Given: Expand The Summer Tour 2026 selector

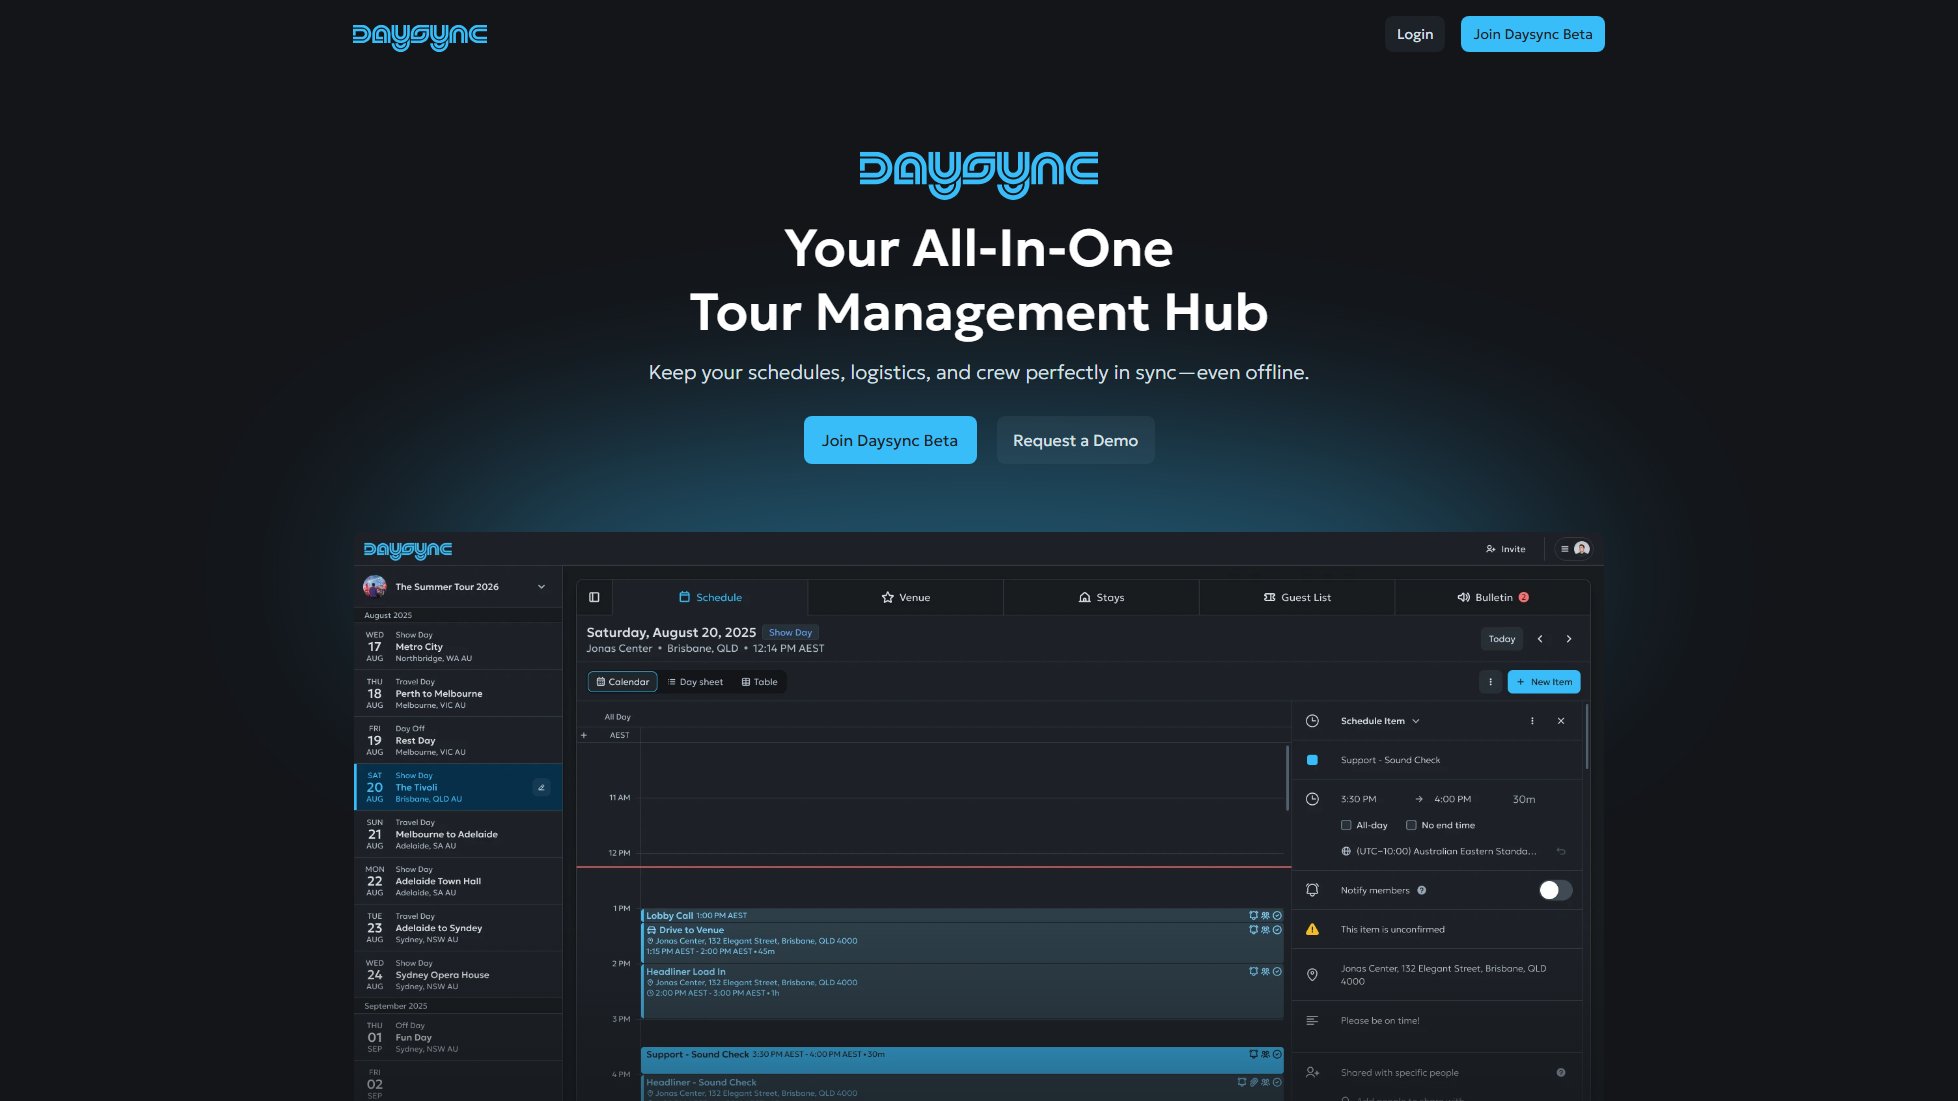Looking at the screenshot, I should (x=543, y=587).
